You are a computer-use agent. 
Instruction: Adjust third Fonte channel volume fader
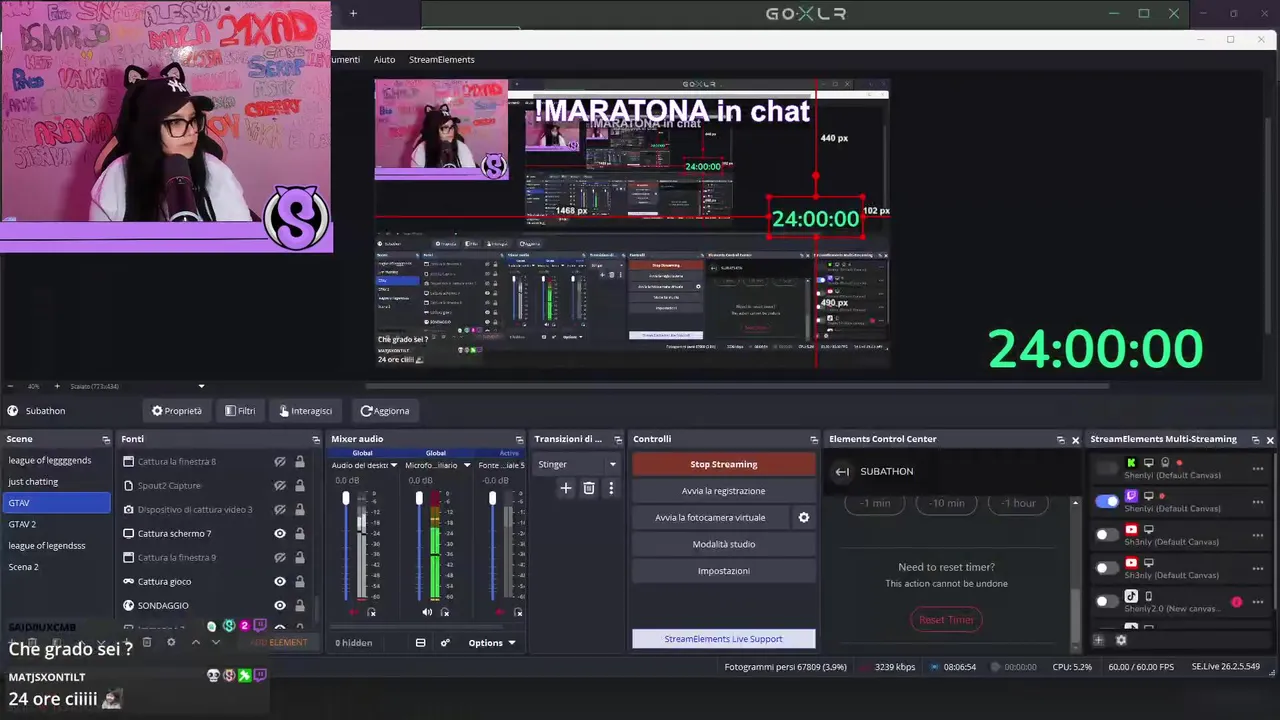tap(492, 498)
